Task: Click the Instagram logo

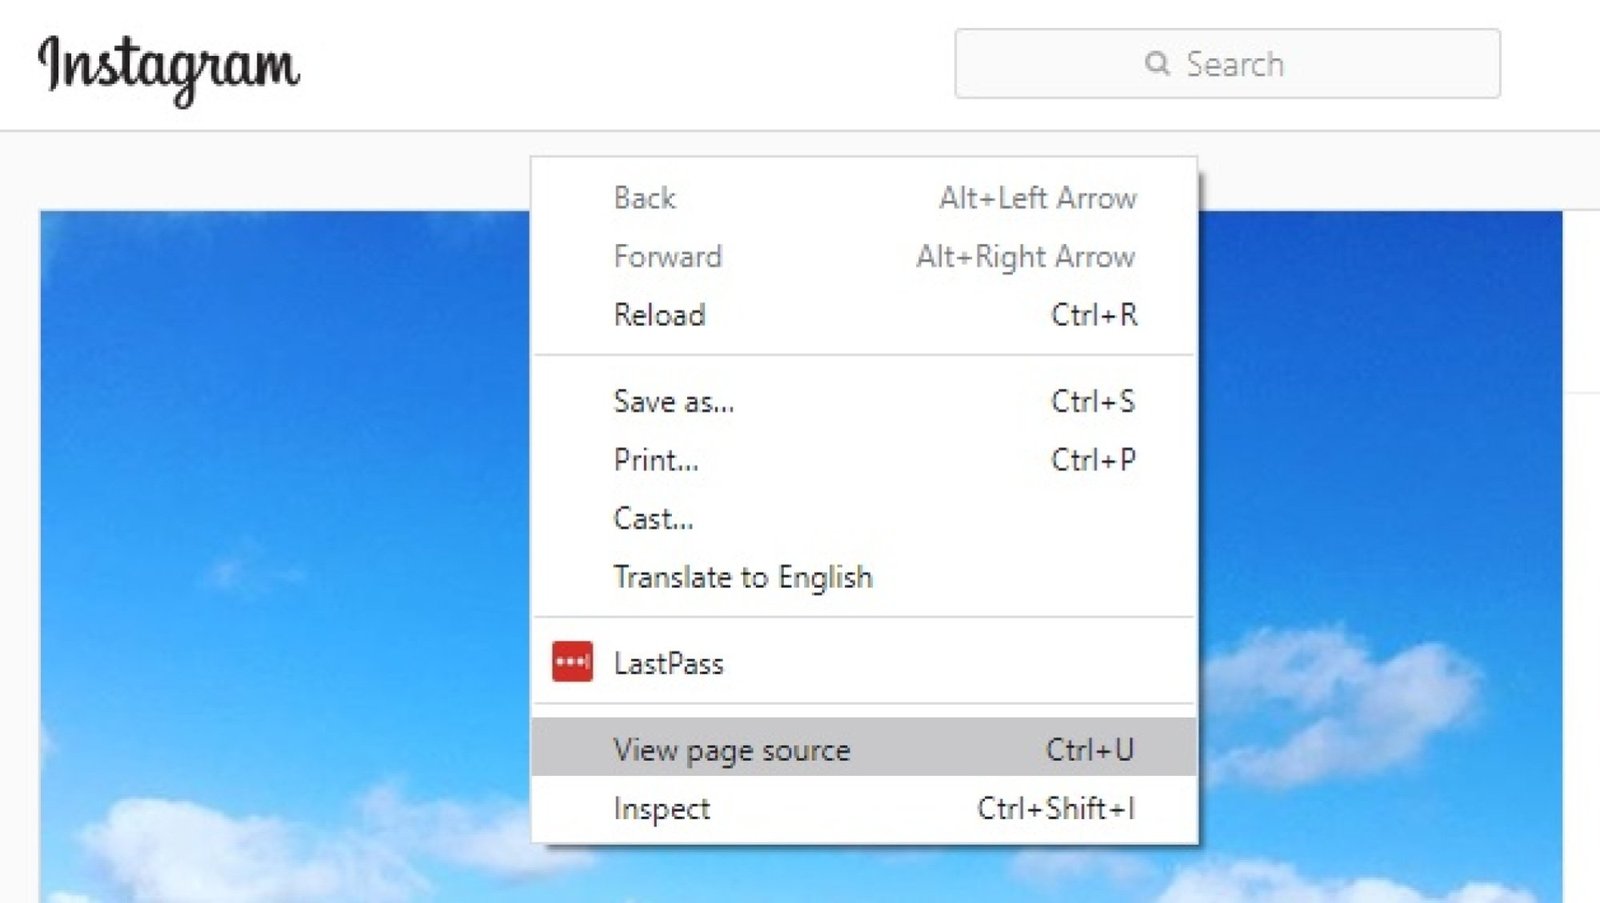Action: tap(168, 67)
